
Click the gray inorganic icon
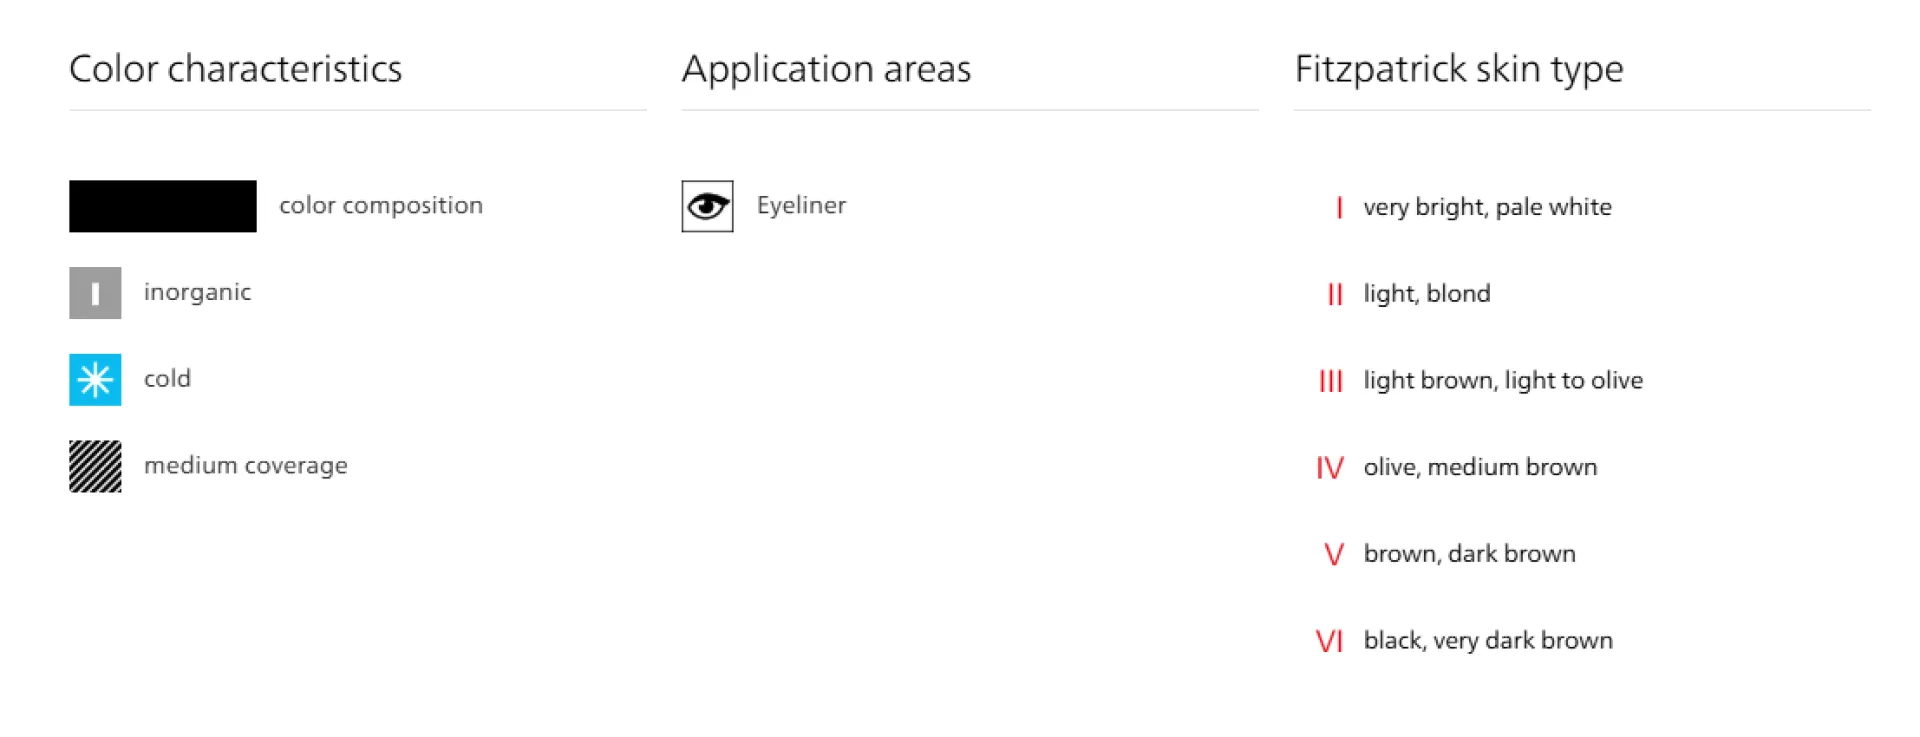95,293
